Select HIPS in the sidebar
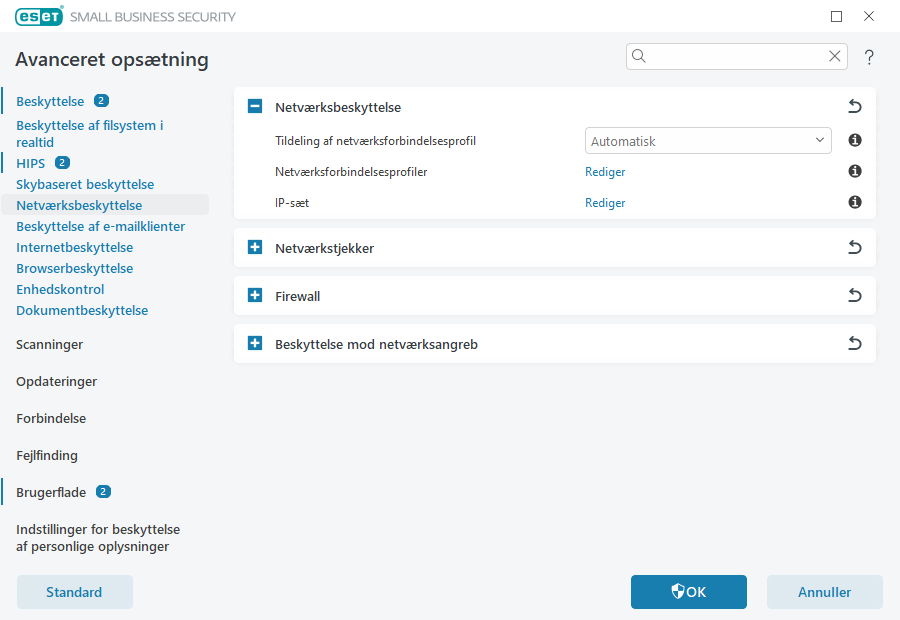The width and height of the screenshot is (900, 620). click(30, 163)
